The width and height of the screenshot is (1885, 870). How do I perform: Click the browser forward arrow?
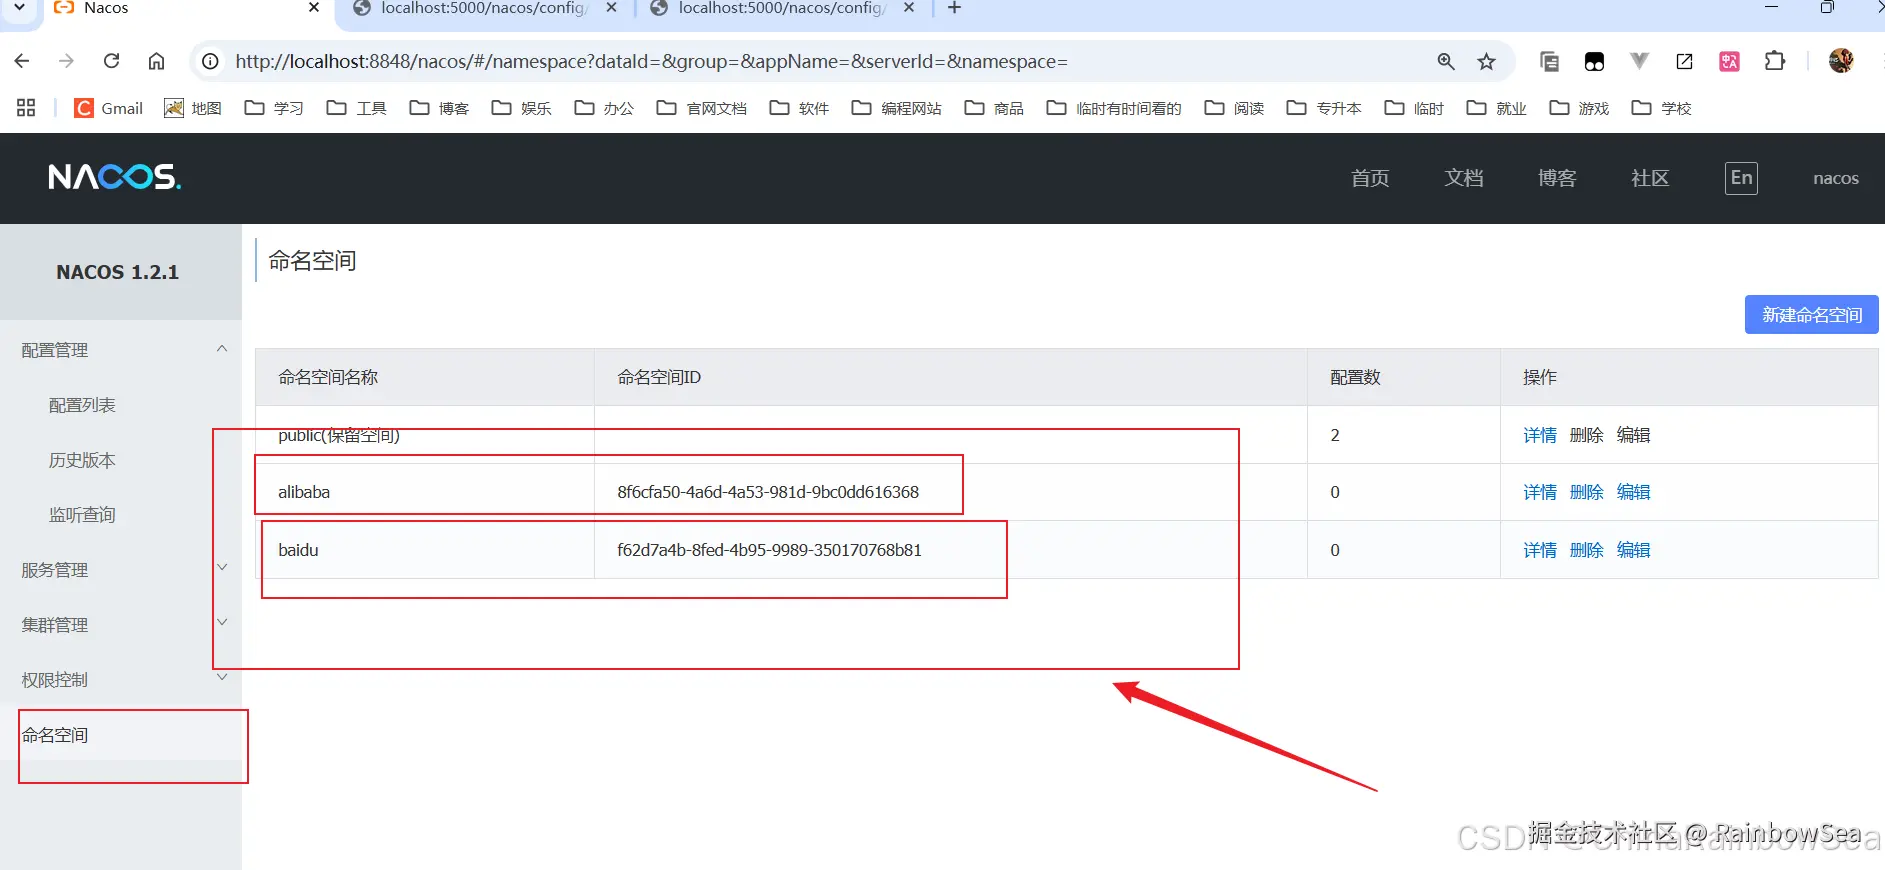[x=66, y=61]
